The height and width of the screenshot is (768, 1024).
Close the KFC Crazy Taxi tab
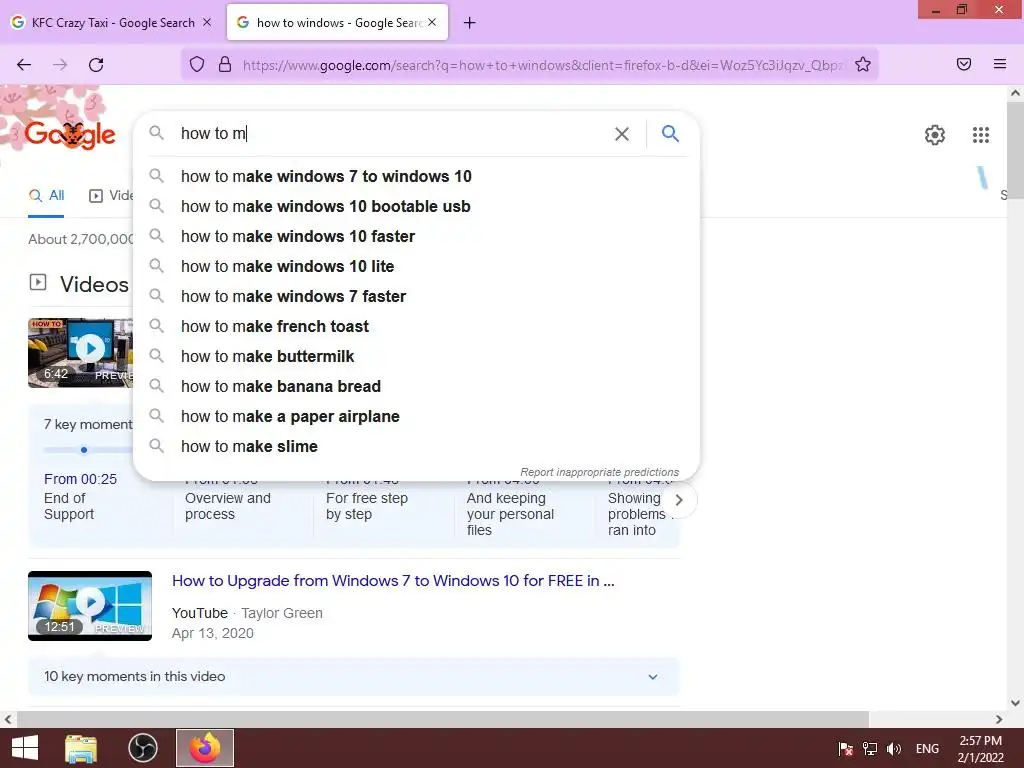point(207,22)
